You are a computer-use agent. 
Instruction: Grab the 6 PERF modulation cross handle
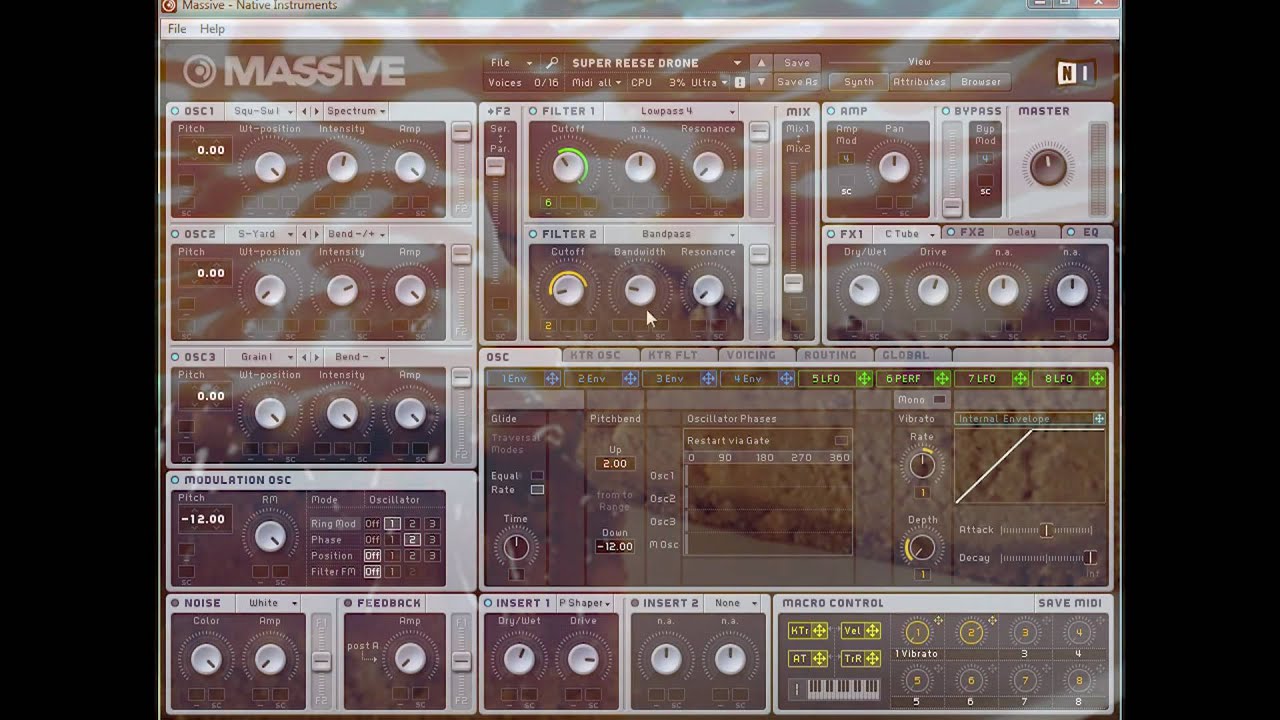[942, 379]
